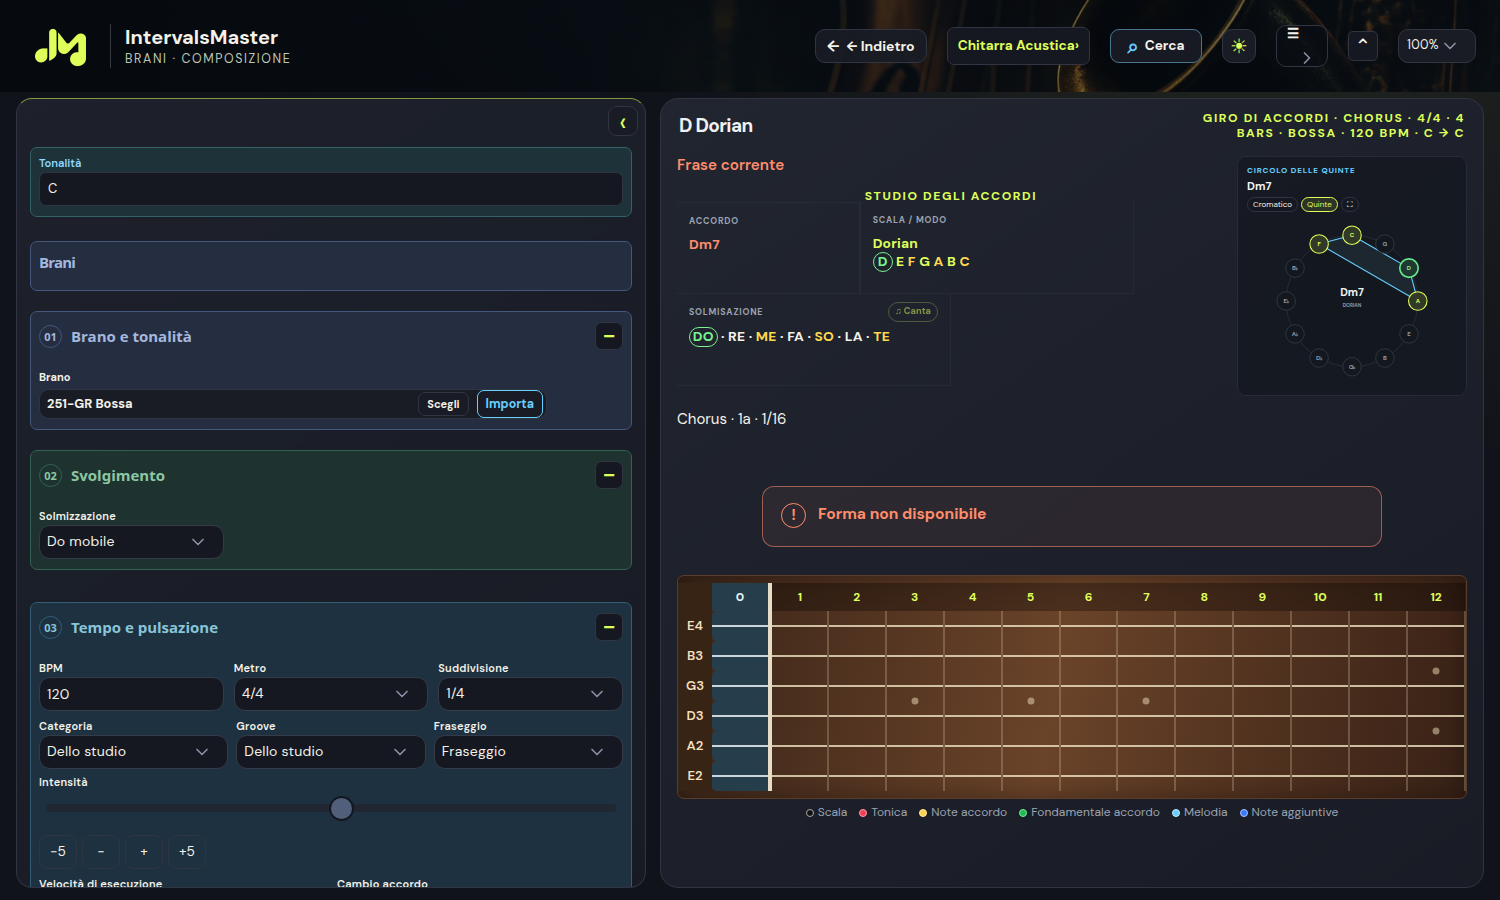Open the 100% zoom dropdown
Screen dimensions: 1500x900
[x=1436, y=46]
